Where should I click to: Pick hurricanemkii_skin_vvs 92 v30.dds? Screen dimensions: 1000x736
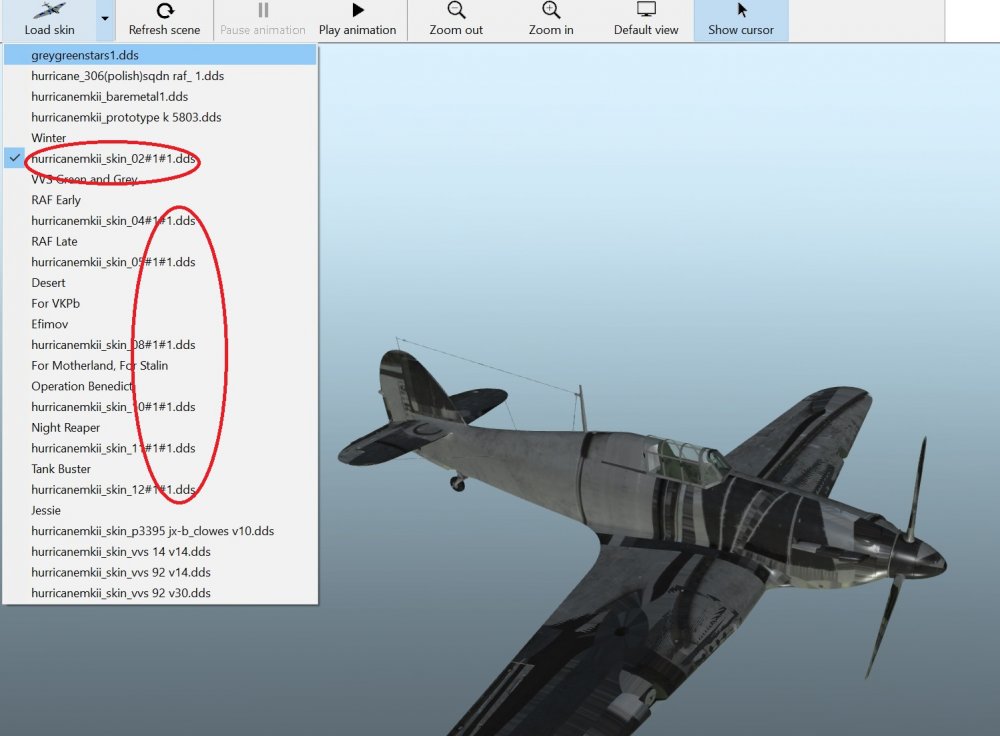pos(160,593)
